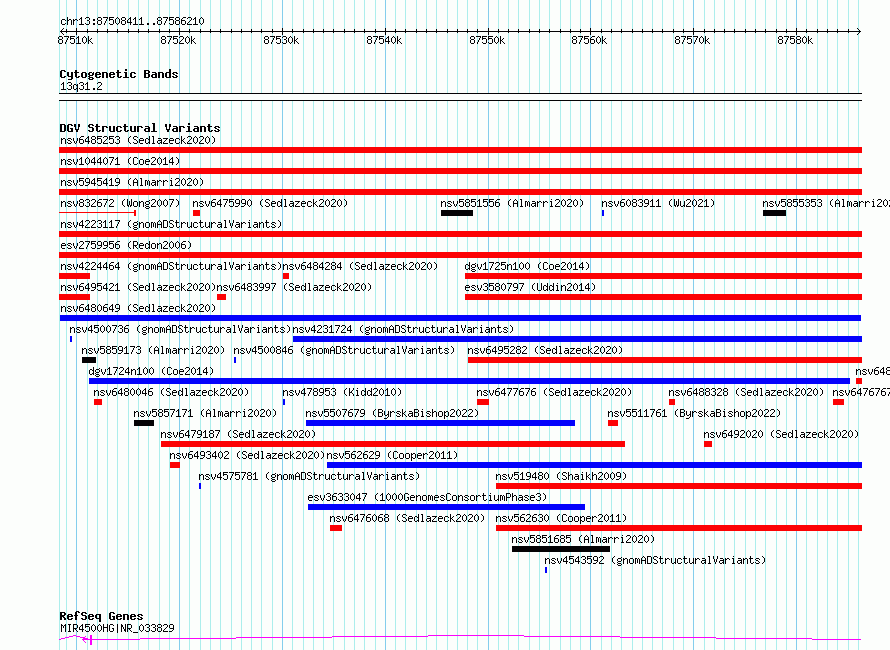
Task: Select the black bar for nsv5859173
Action: pyautogui.click(x=89, y=360)
